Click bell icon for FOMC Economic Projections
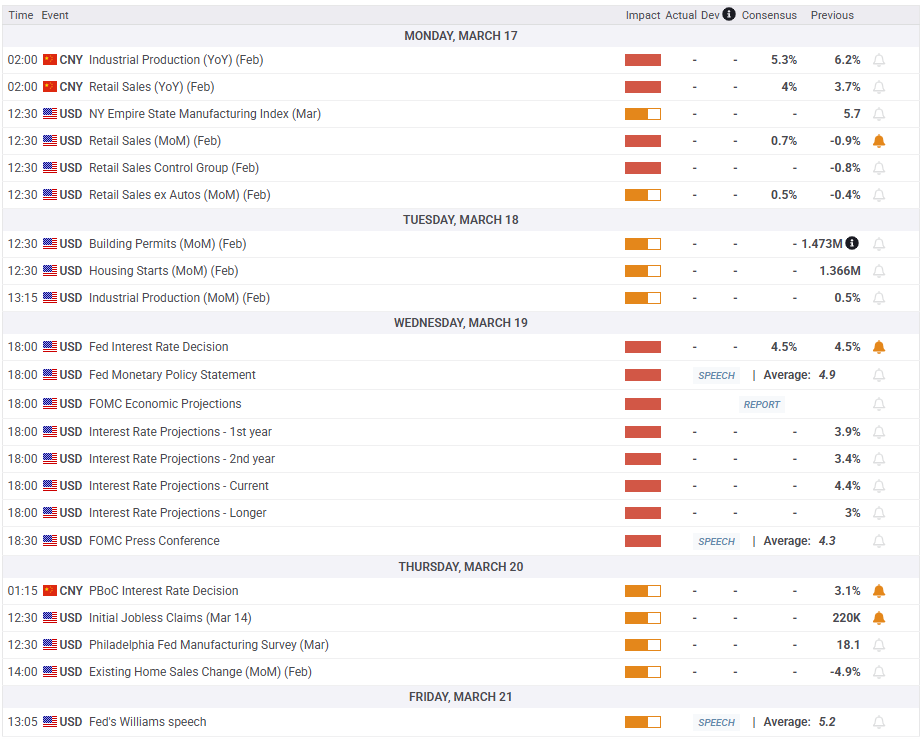The height and width of the screenshot is (739, 922). [879, 404]
